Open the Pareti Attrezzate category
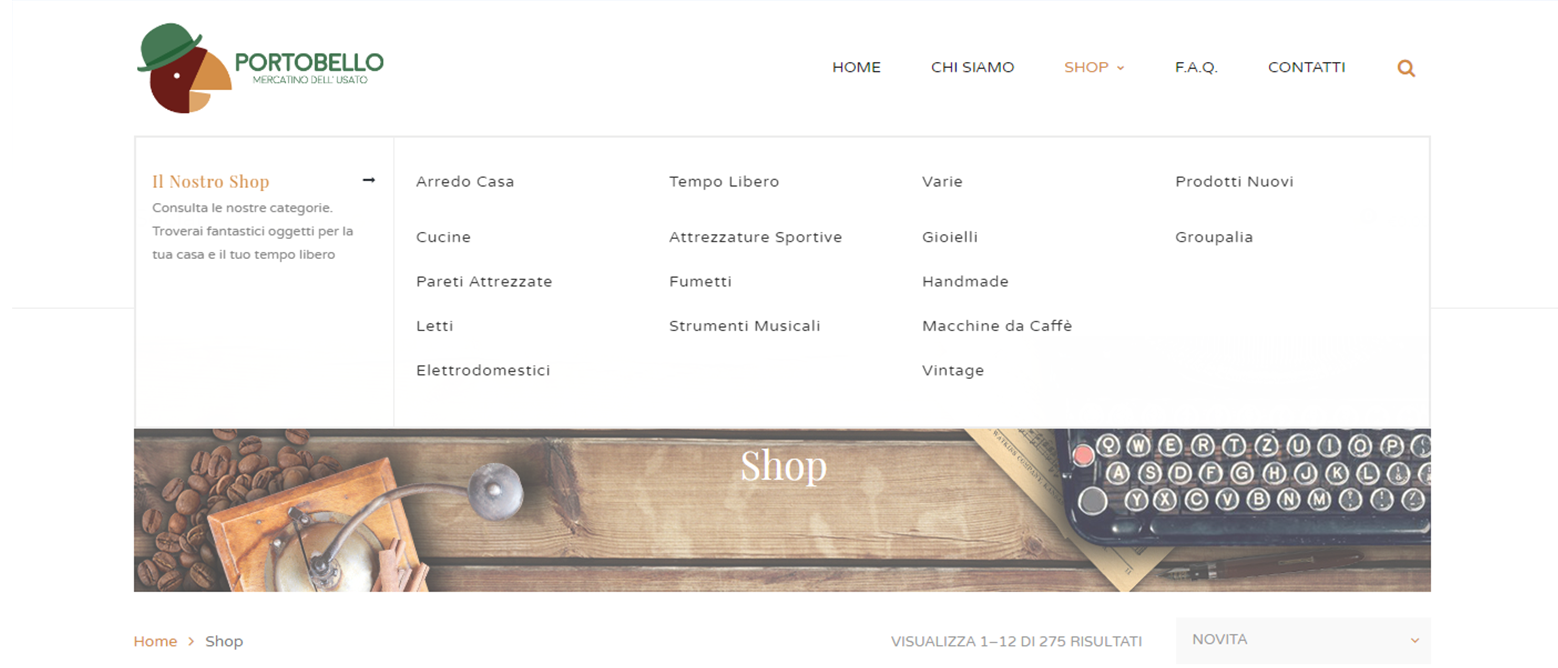The width and height of the screenshot is (1558, 668). tap(484, 282)
